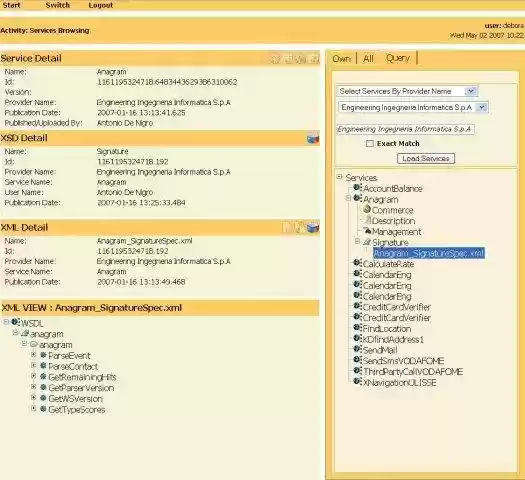Click the database icon in XSD Detail header

313,138
